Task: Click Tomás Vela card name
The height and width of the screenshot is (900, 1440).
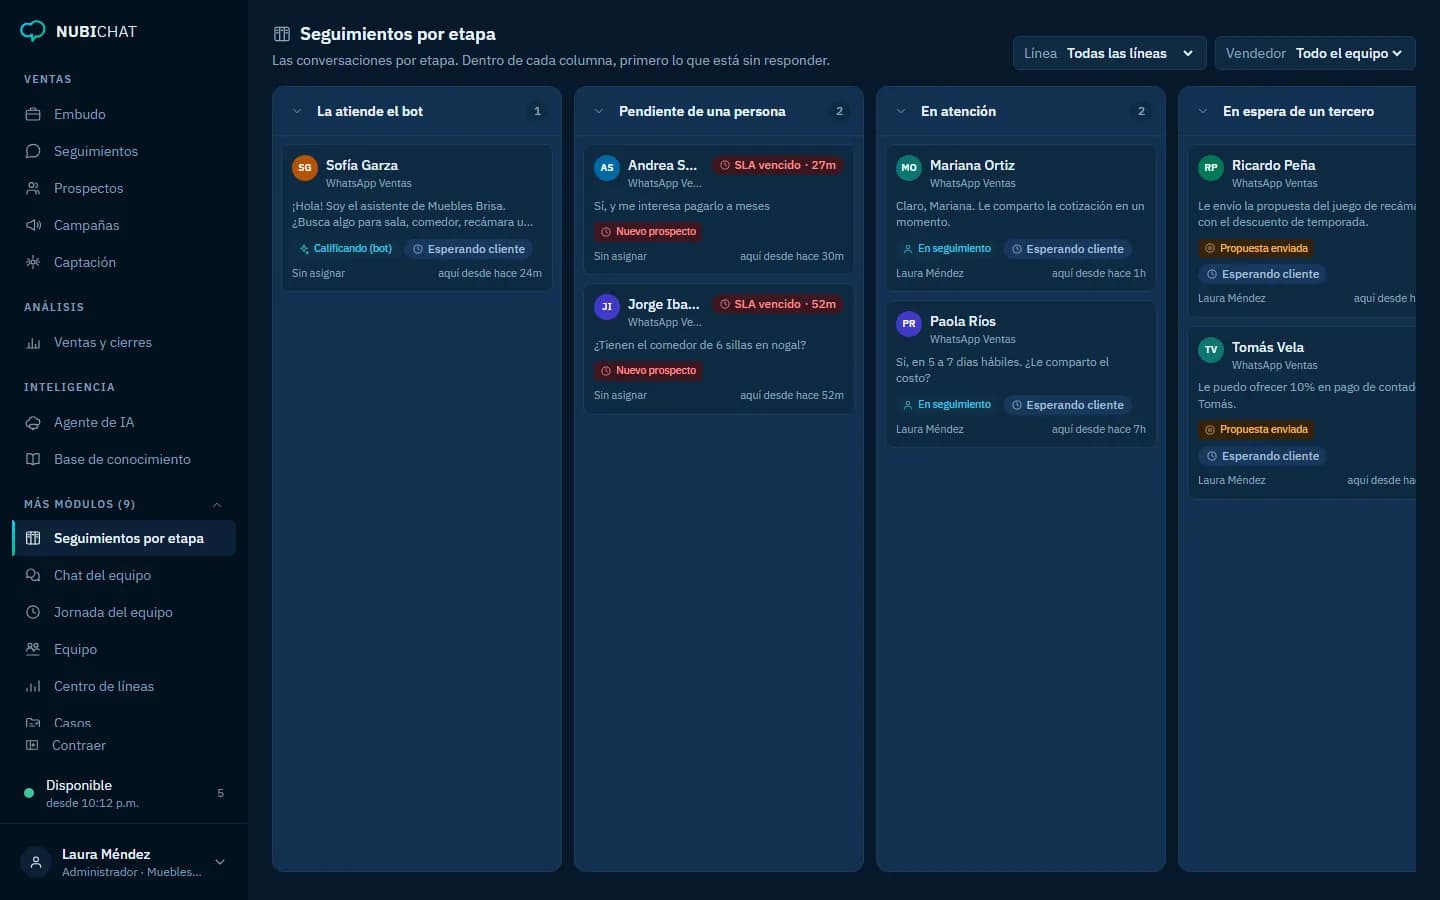Action: click(1268, 347)
